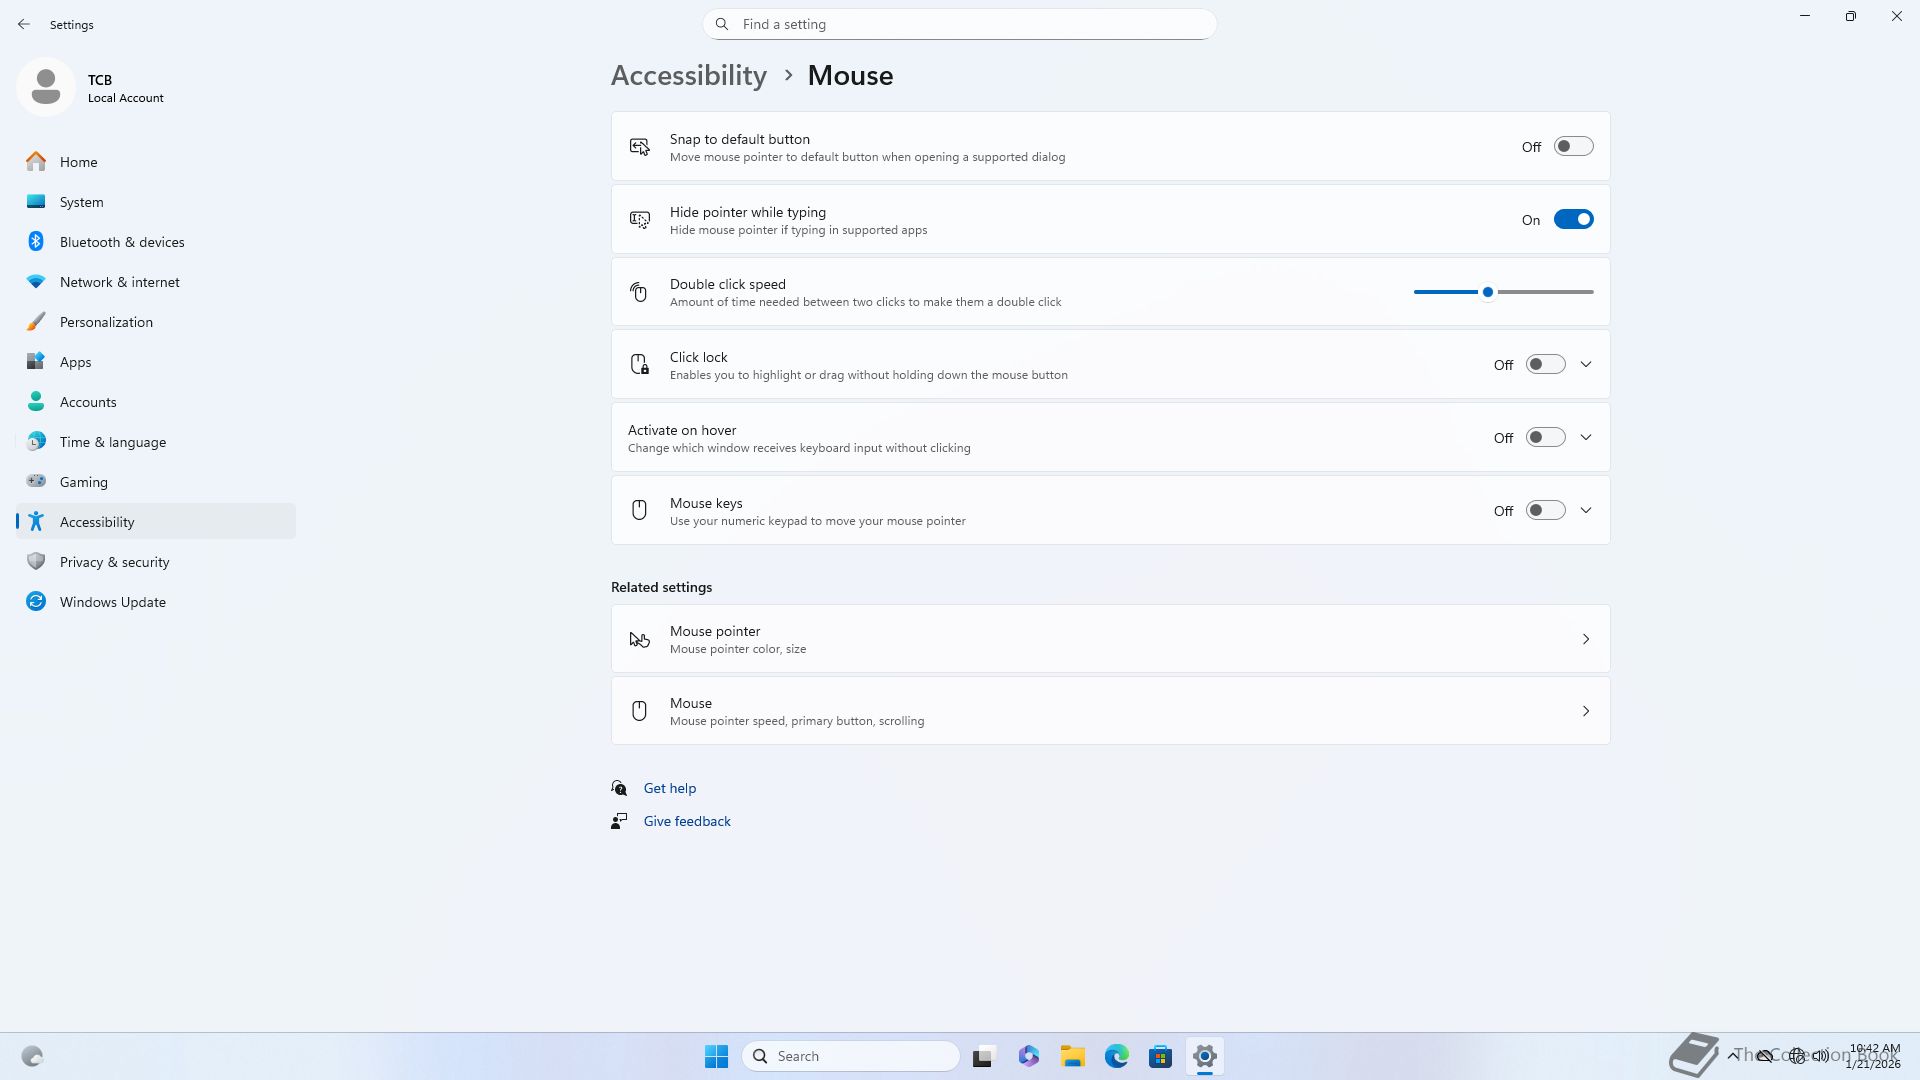Click the Bluetooth & devices icon
The width and height of the screenshot is (1920, 1080).
pyautogui.click(x=36, y=242)
